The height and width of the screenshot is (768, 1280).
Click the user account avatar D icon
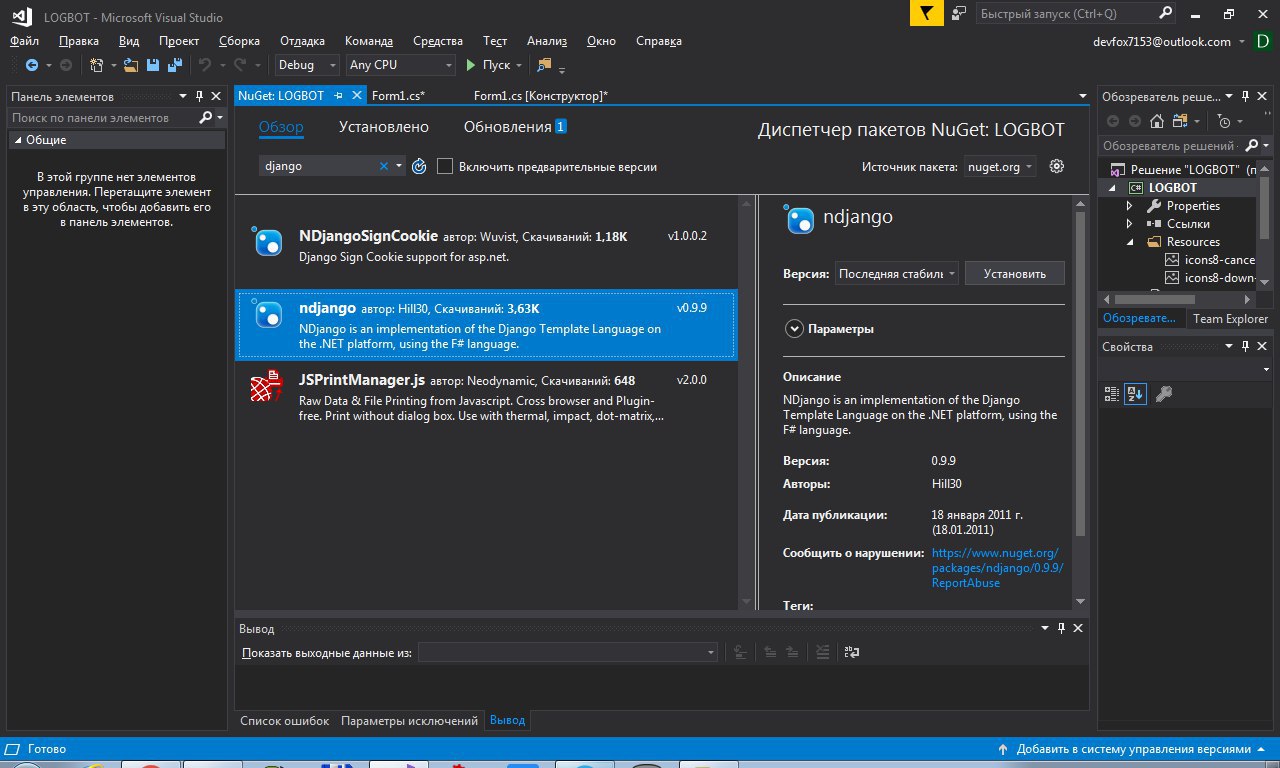point(1265,41)
